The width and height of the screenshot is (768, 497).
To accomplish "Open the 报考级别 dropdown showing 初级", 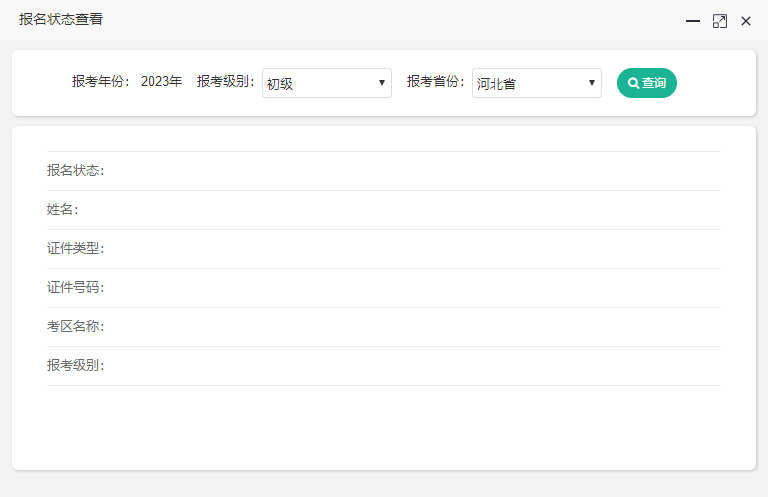I will coord(326,83).
